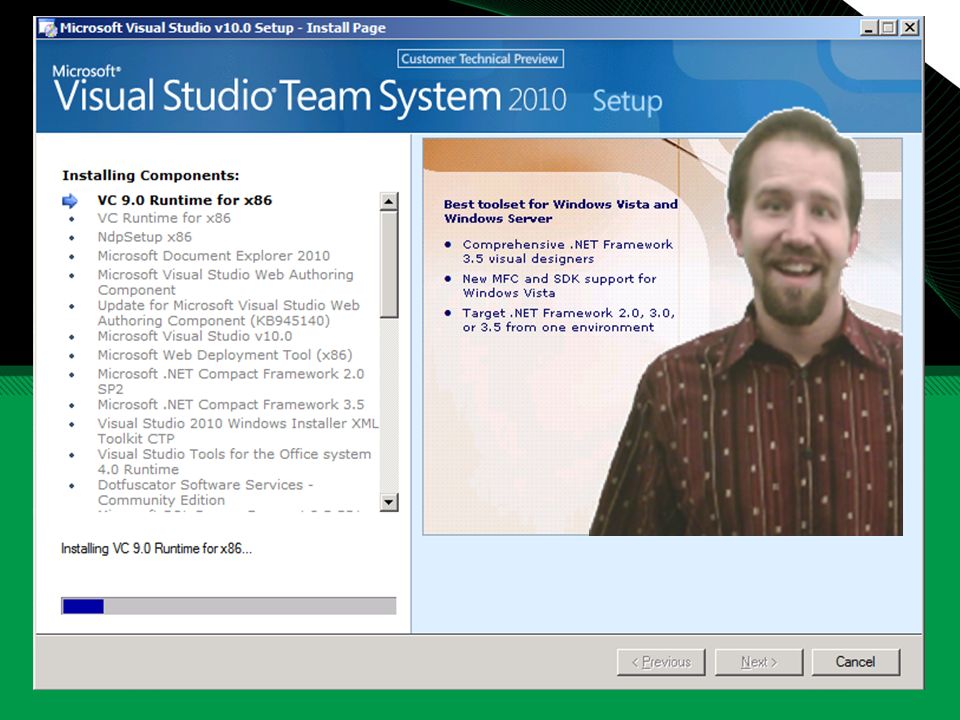Click the 'Installing Components:' heading

[151, 175]
